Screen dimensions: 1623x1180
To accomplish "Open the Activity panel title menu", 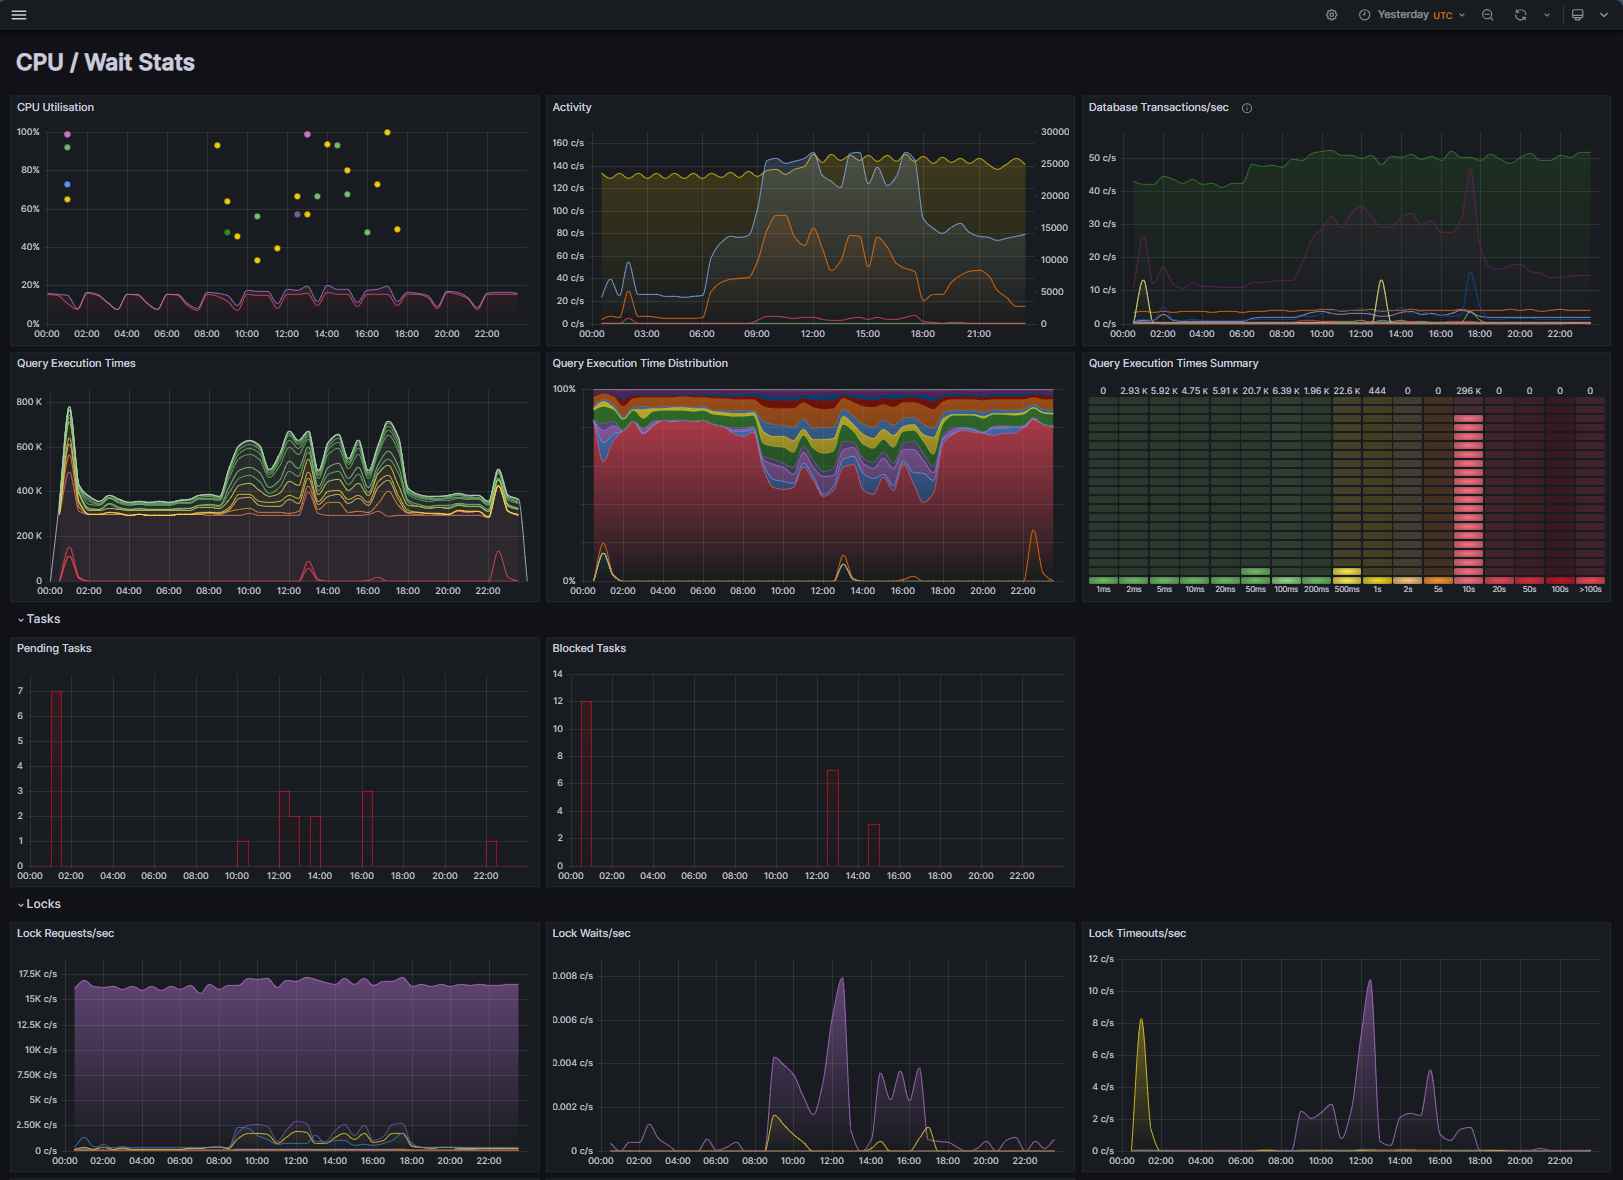I will click(x=572, y=107).
